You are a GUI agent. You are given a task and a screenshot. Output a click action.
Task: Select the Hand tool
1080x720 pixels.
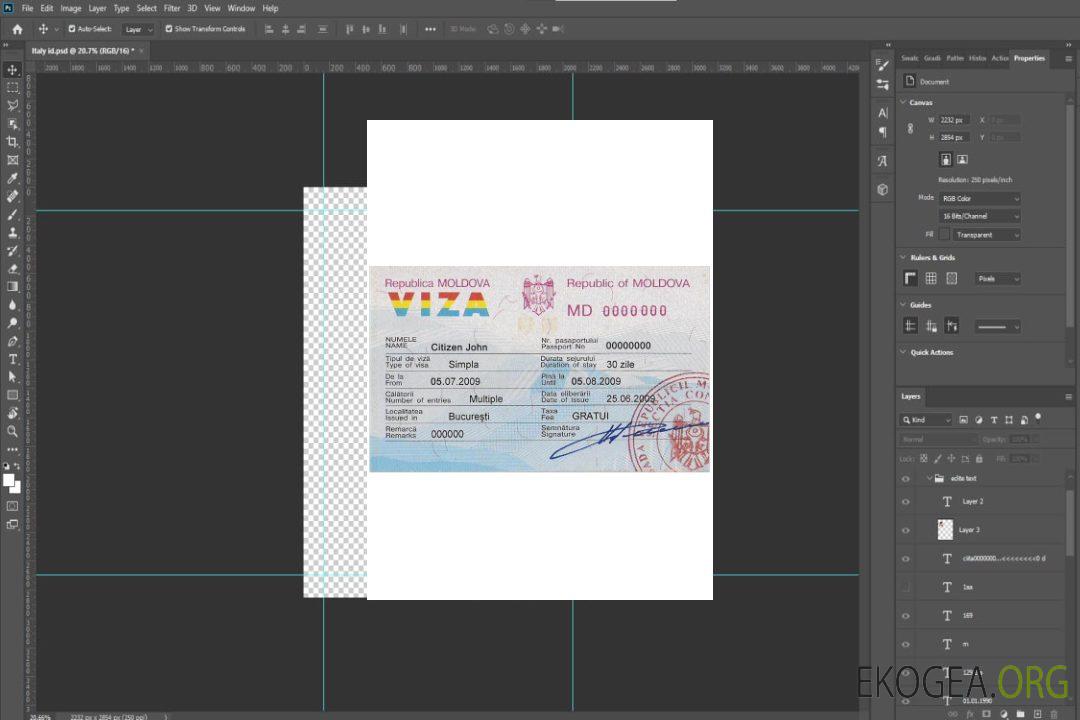point(12,413)
